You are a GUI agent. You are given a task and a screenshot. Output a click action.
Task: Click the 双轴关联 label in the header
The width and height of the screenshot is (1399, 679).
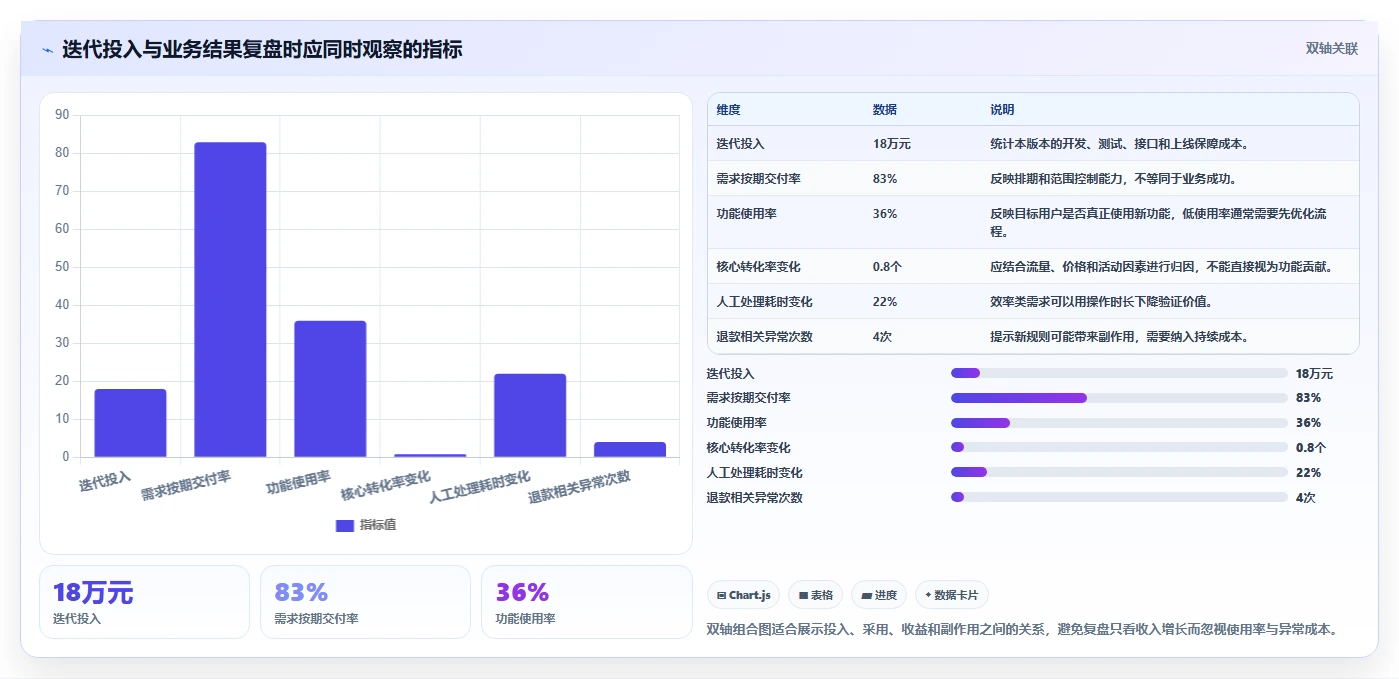click(1332, 49)
